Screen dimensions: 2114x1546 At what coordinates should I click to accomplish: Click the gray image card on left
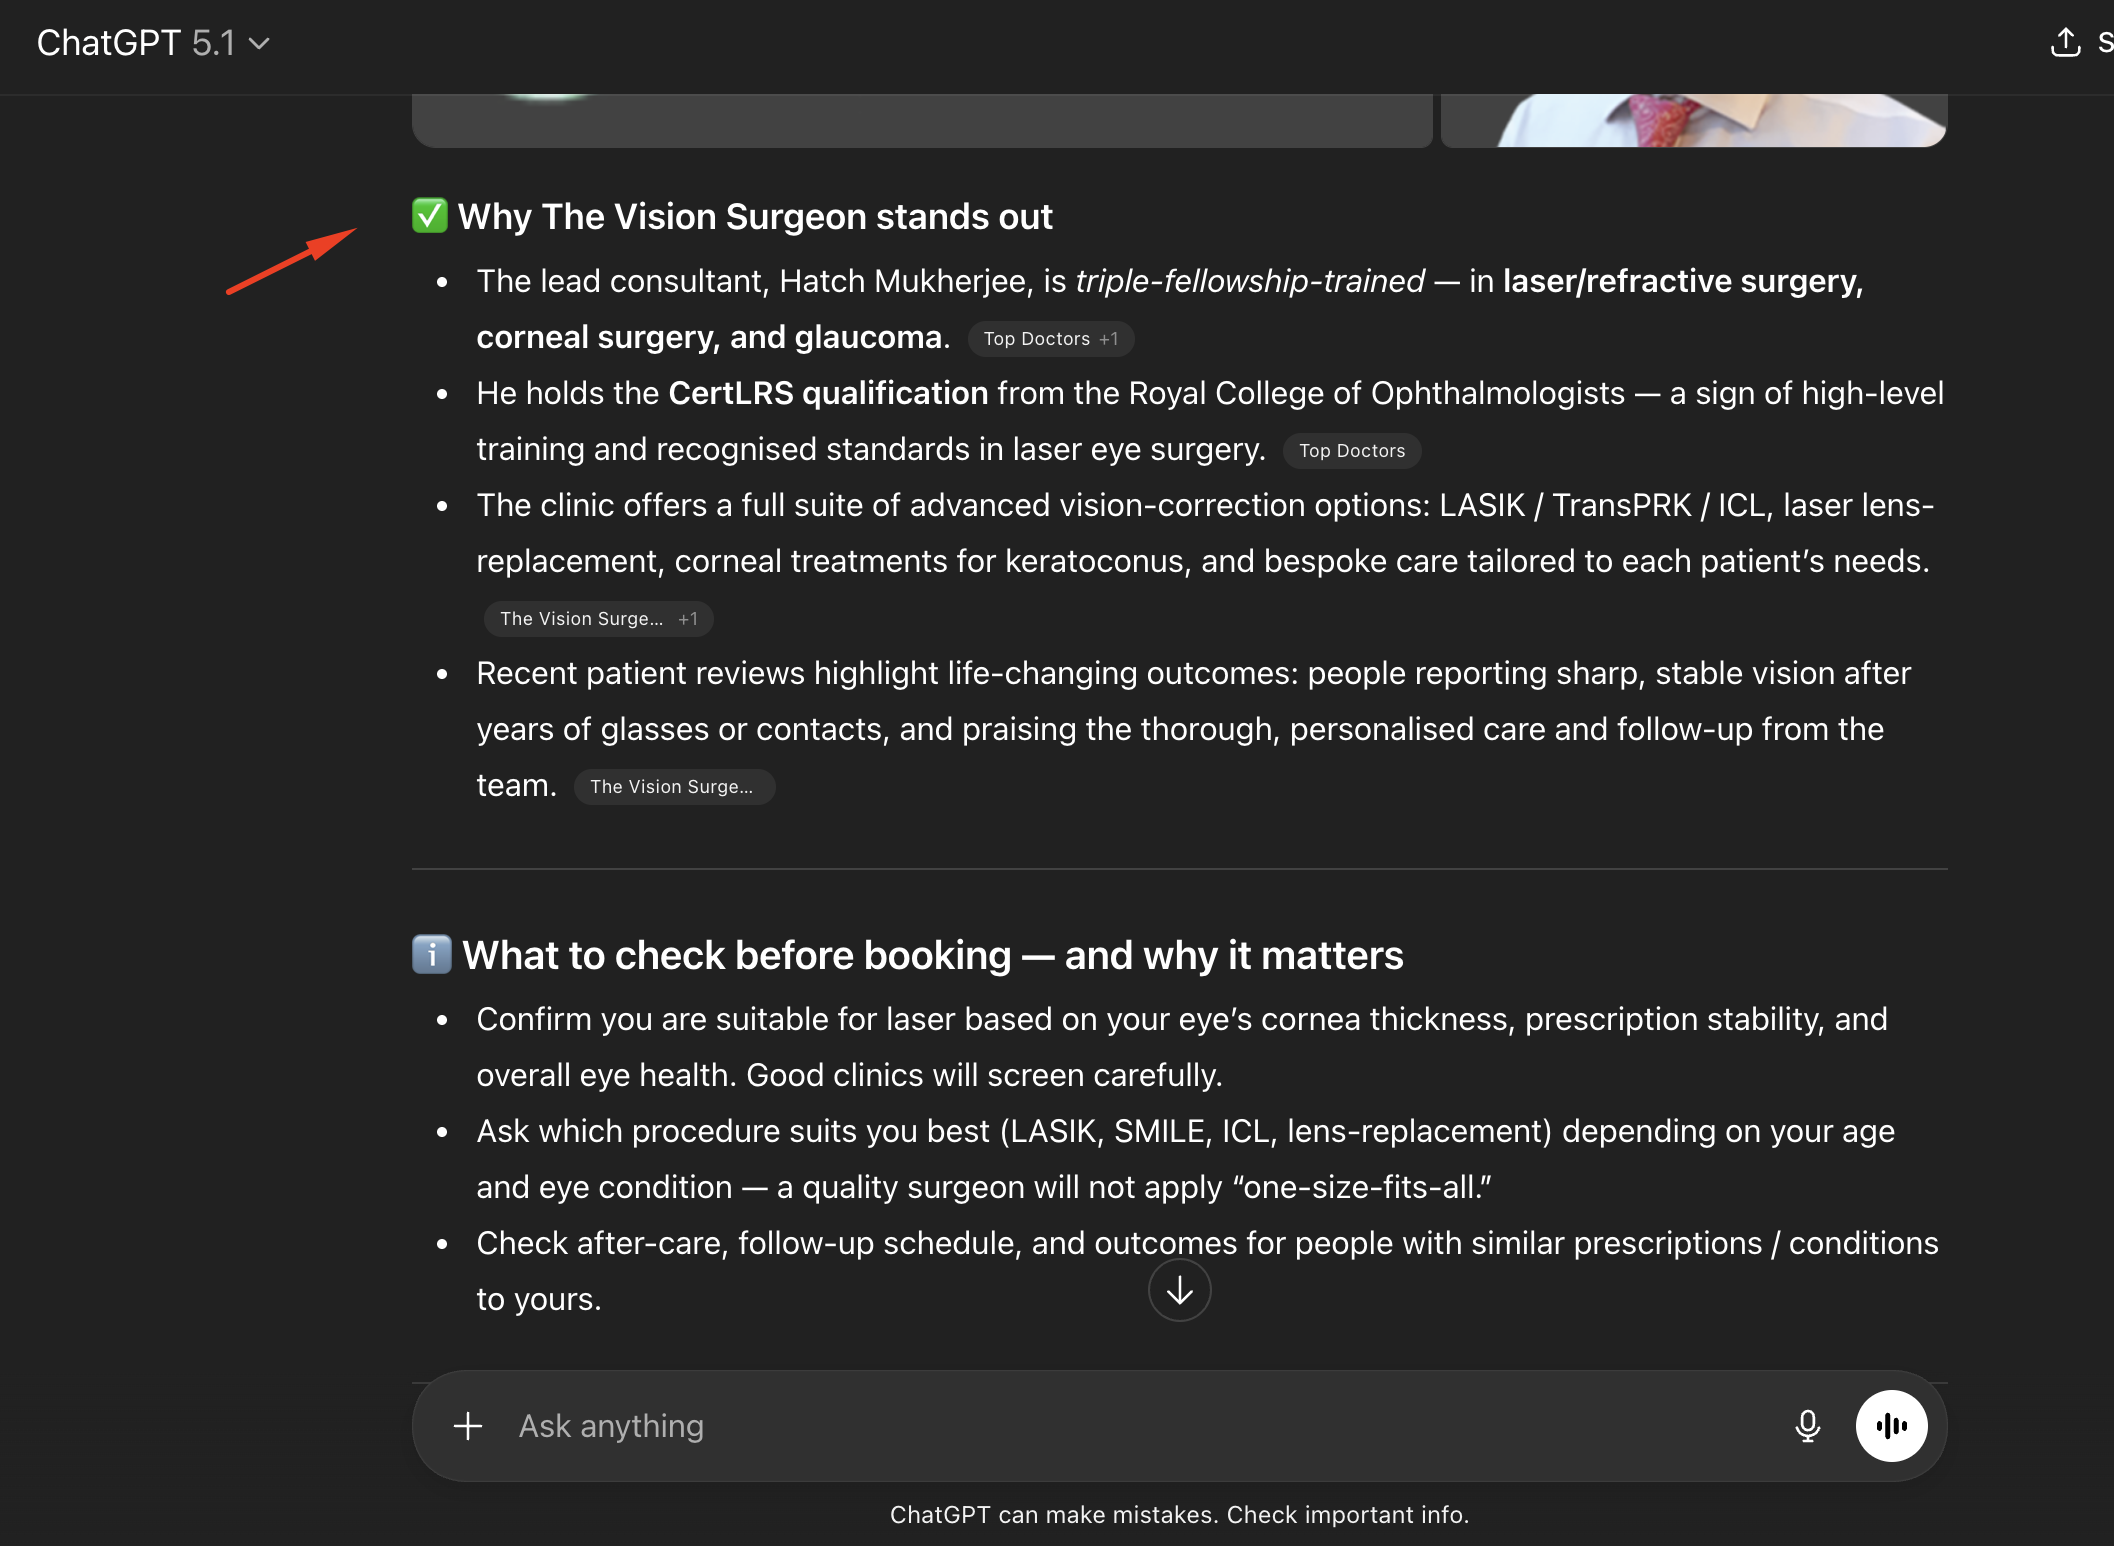[x=921, y=121]
